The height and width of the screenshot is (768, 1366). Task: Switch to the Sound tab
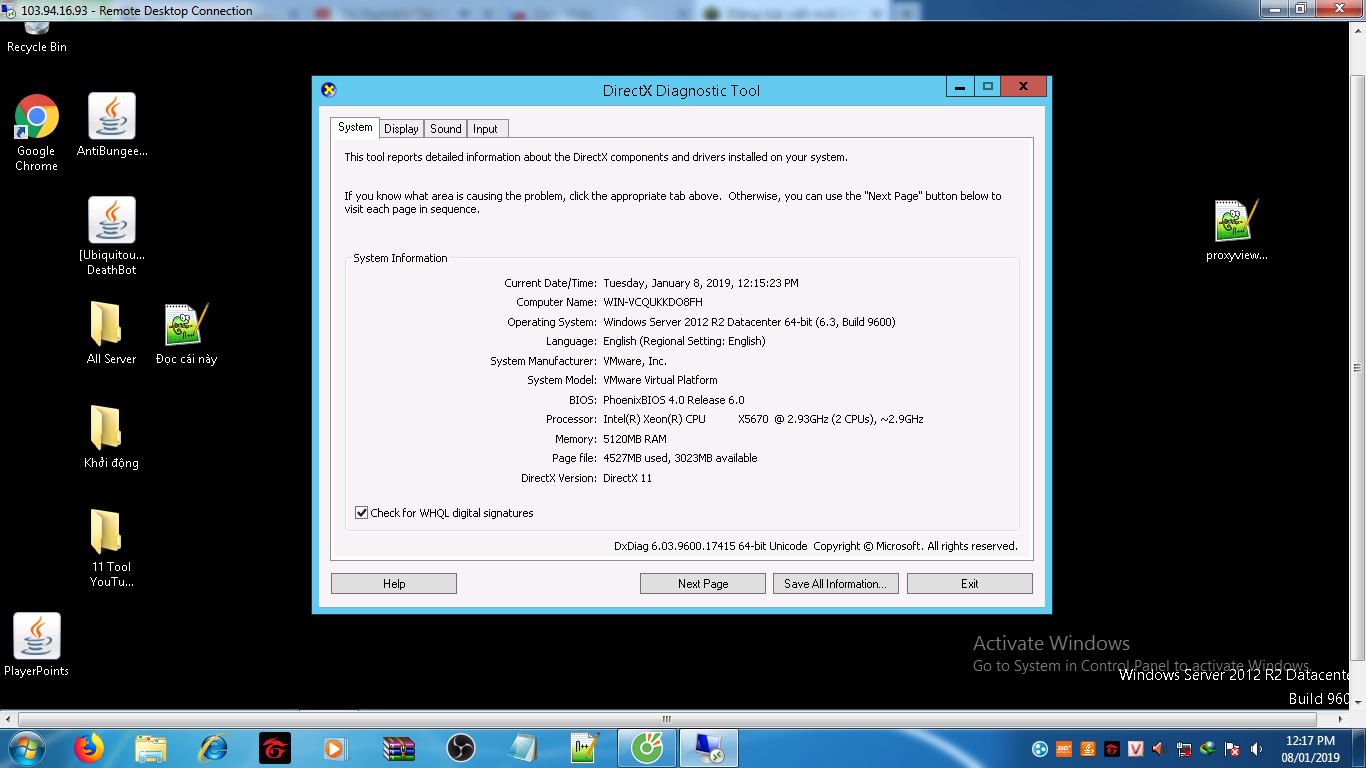(446, 129)
